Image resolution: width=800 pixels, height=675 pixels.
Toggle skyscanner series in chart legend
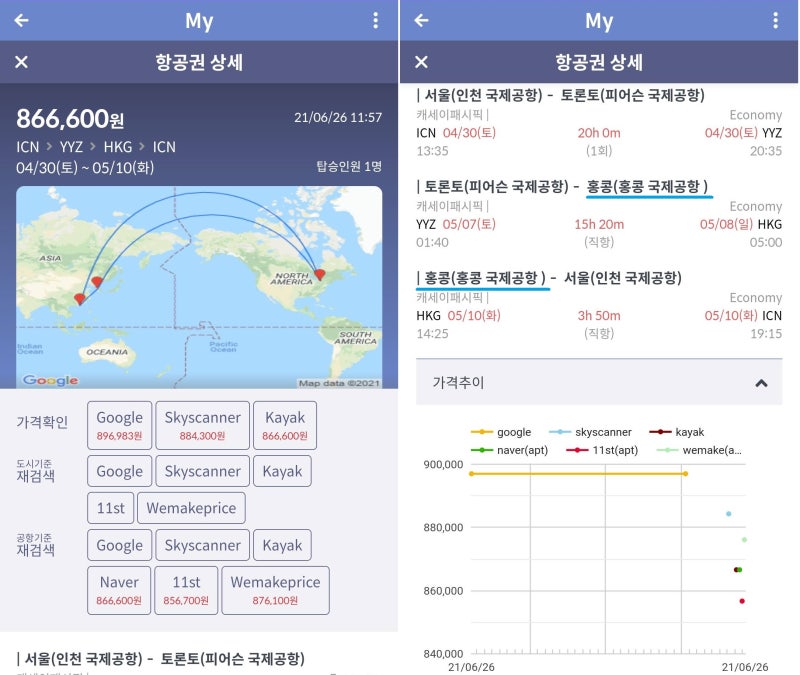pyautogui.click(x=594, y=432)
